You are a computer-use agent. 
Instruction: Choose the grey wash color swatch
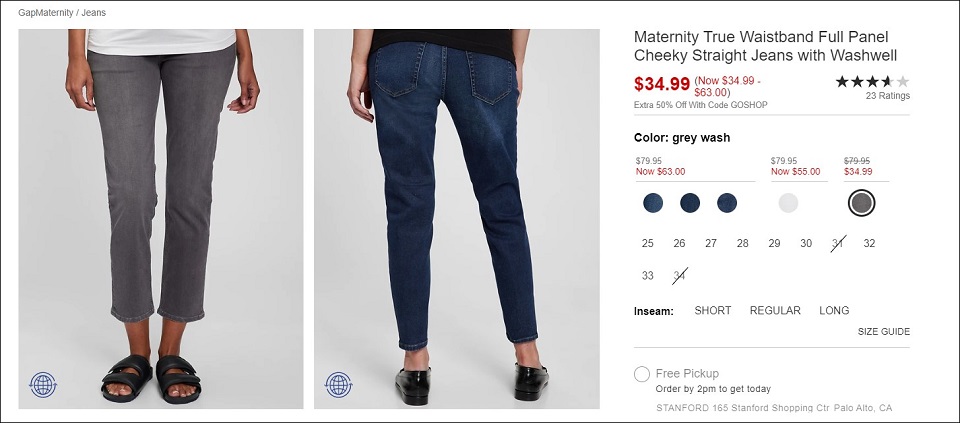coord(861,203)
